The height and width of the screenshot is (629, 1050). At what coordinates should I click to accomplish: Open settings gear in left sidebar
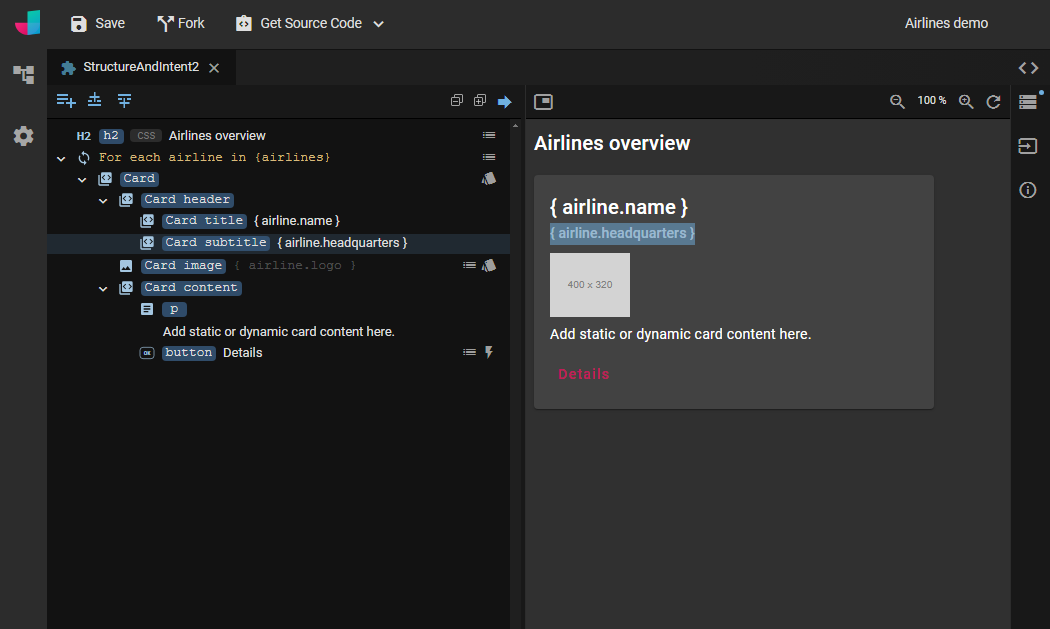tap(23, 136)
